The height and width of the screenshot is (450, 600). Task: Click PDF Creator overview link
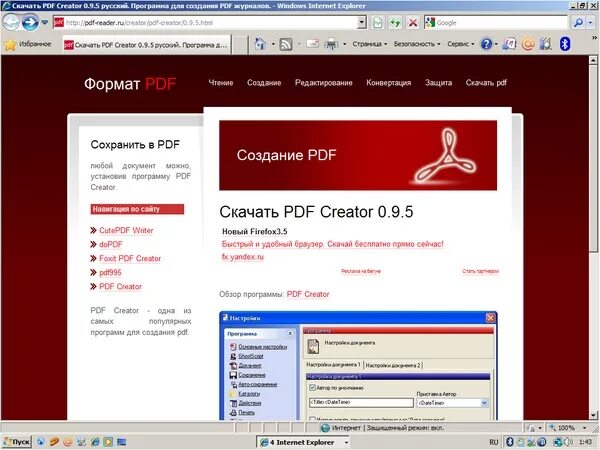[308, 294]
